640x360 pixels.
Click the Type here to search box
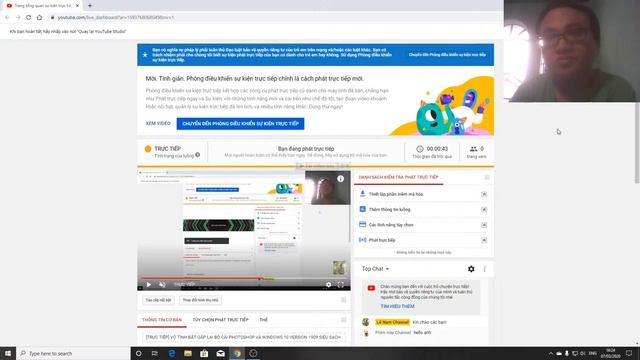[73, 353]
